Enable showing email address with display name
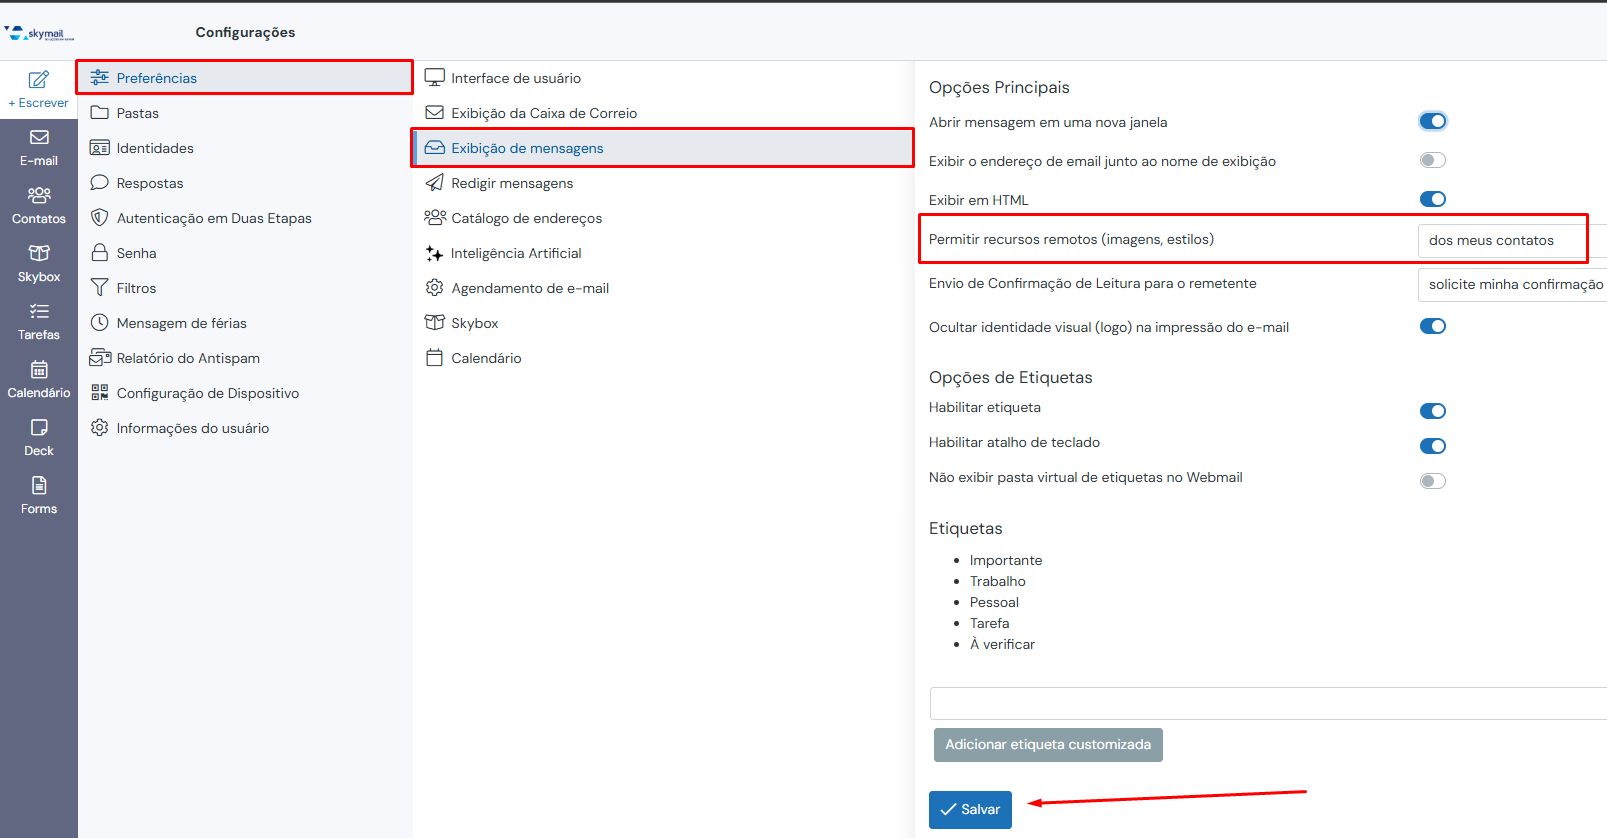1607x838 pixels. pos(1432,161)
